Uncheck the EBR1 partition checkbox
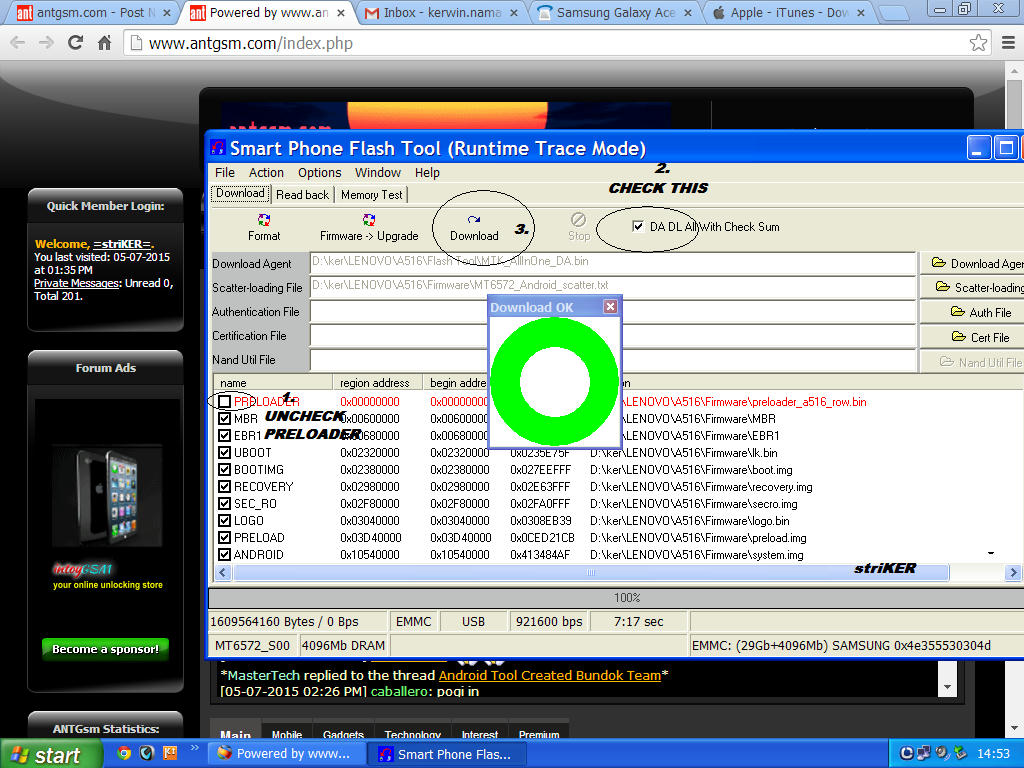 click(225, 435)
